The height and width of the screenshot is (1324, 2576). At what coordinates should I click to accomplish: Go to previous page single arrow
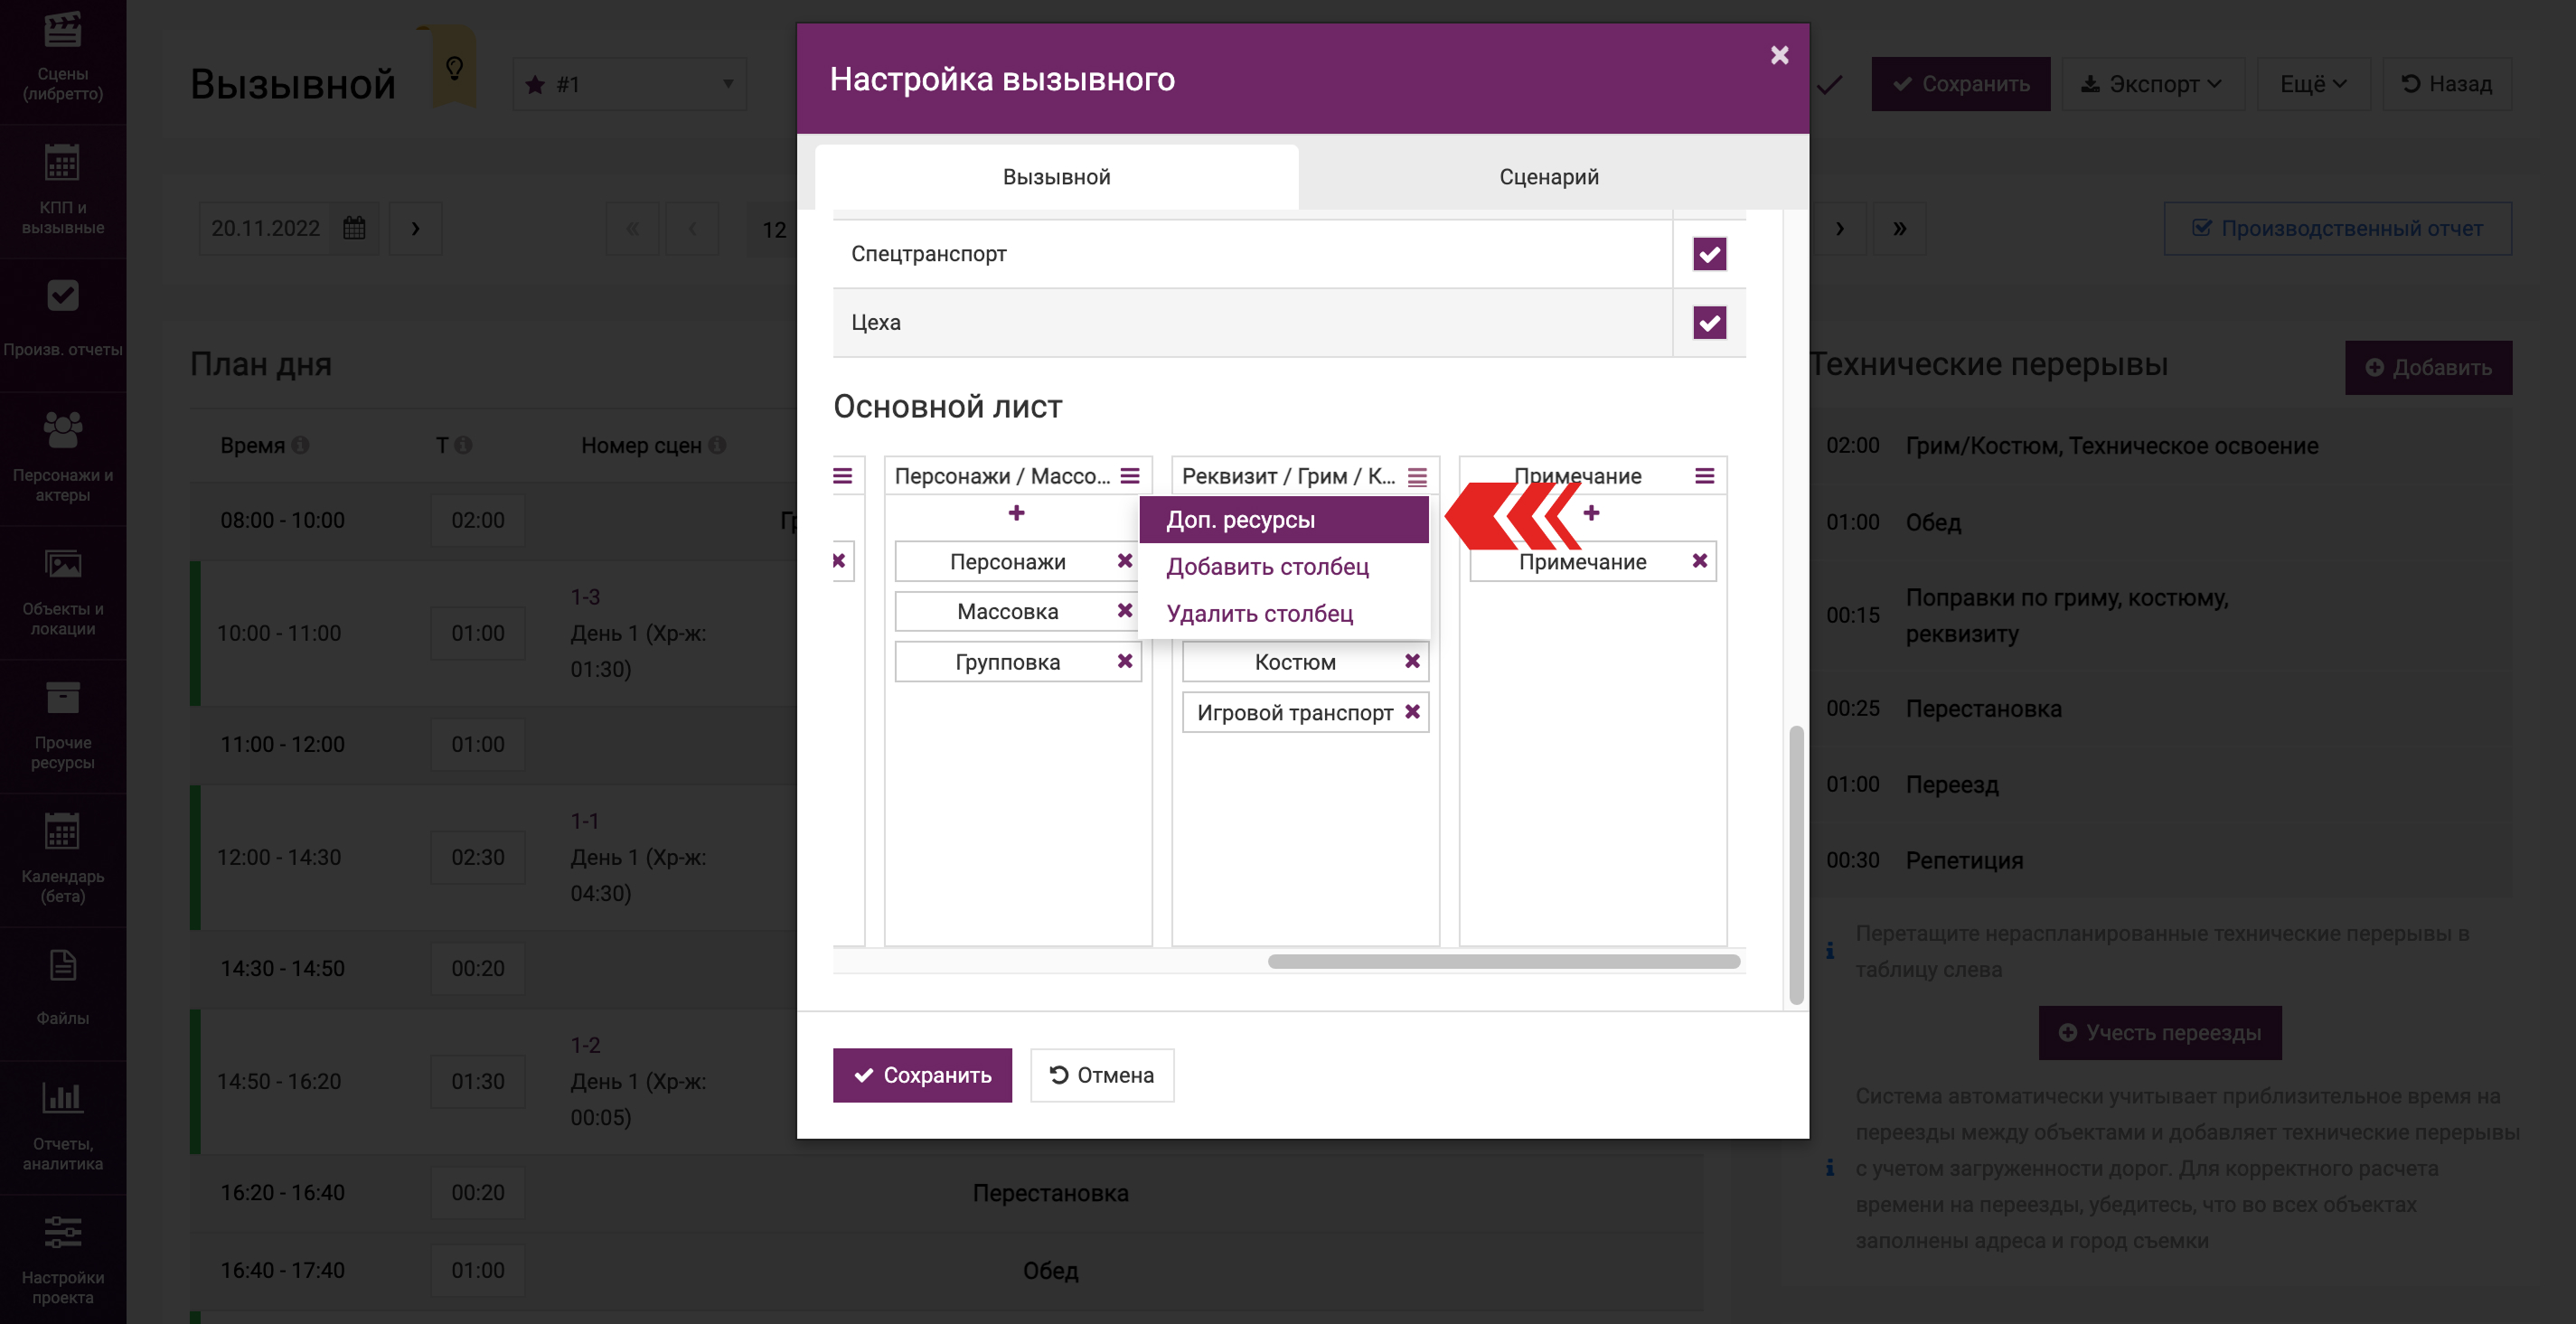pyautogui.click(x=692, y=228)
